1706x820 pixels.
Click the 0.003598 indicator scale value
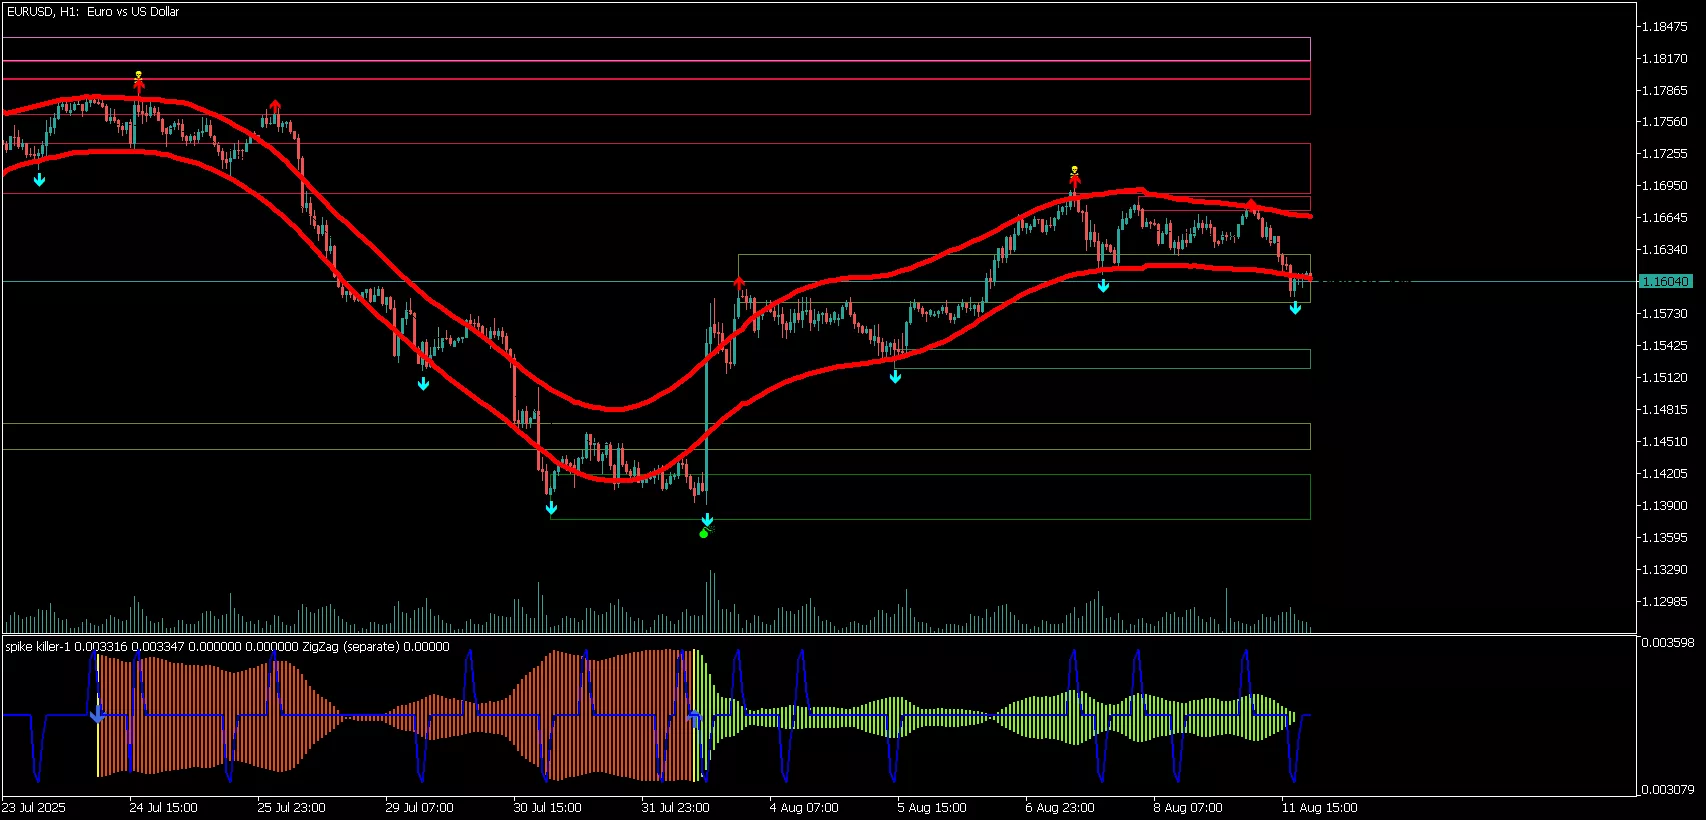(1668, 643)
